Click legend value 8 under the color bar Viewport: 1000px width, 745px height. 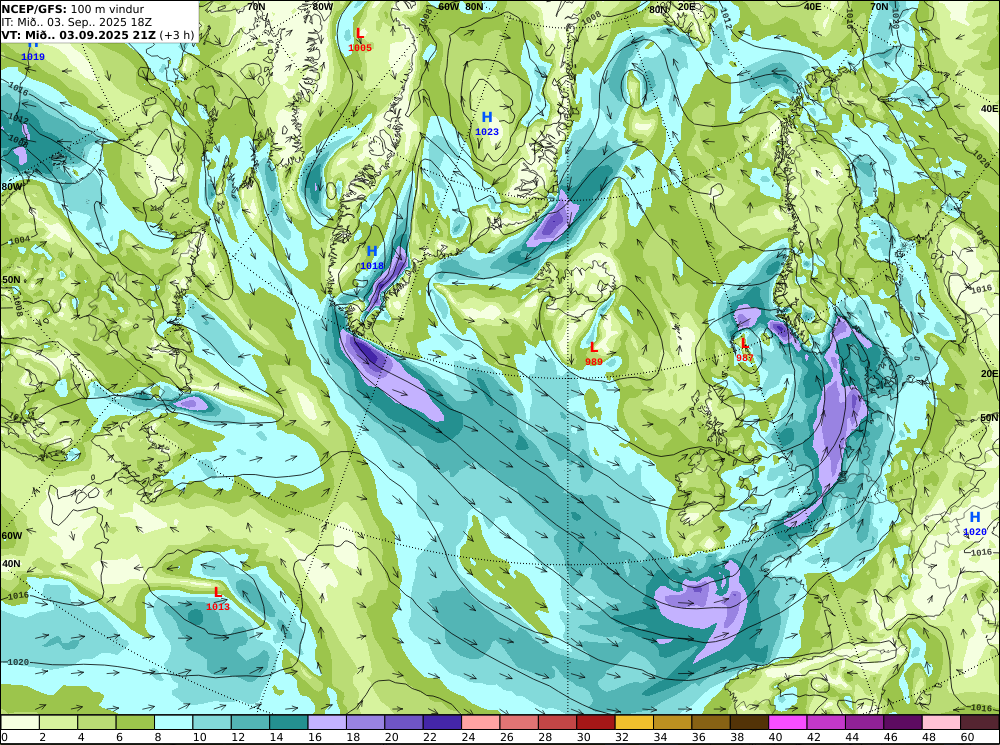click(x=158, y=737)
